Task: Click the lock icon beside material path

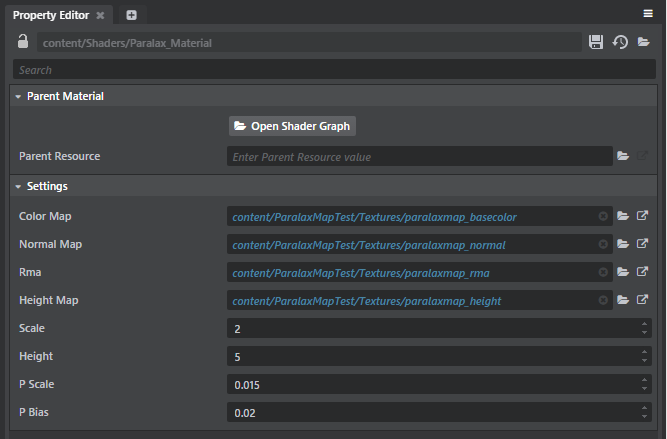Action: [24, 43]
